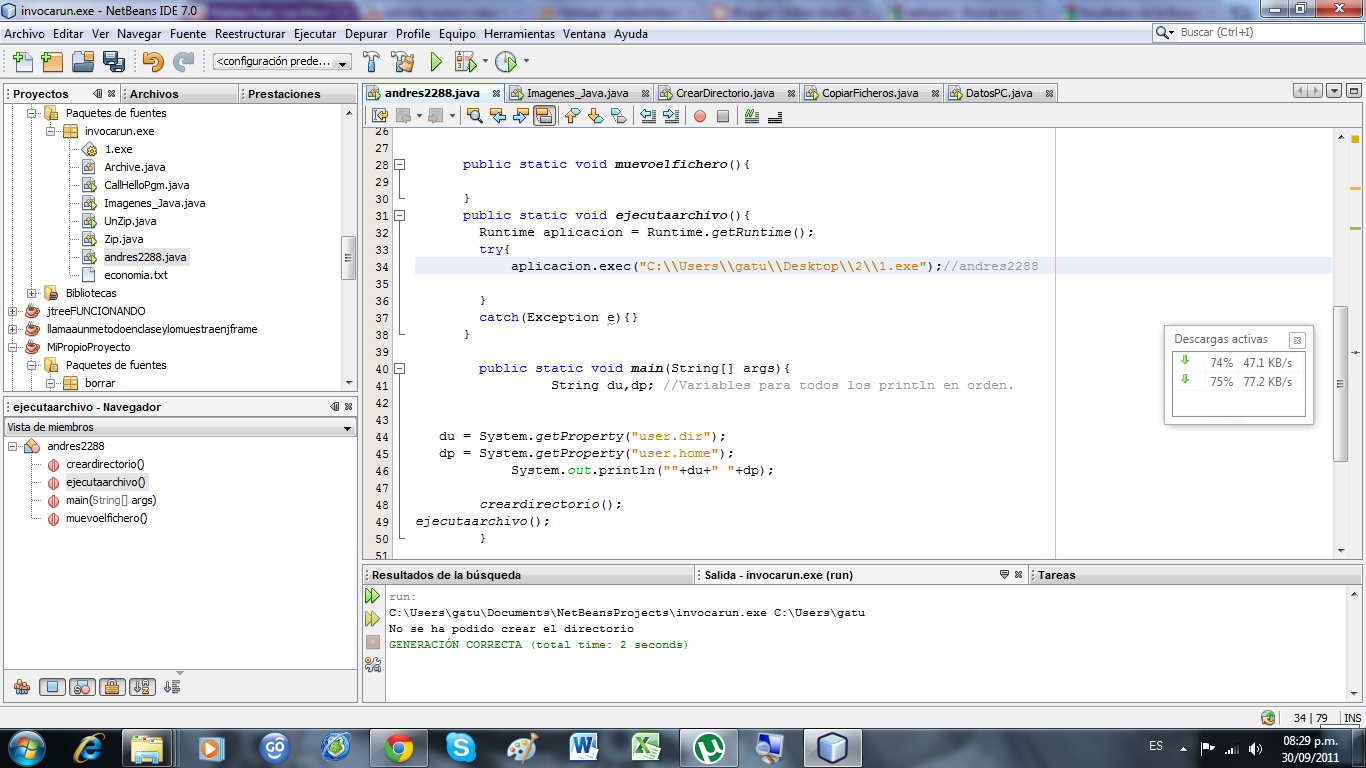Image resolution: width=1366 pixels, height=768 pixels.
Task: Select CallHelloPgm.java in project tree
Action: click(146, 185)
